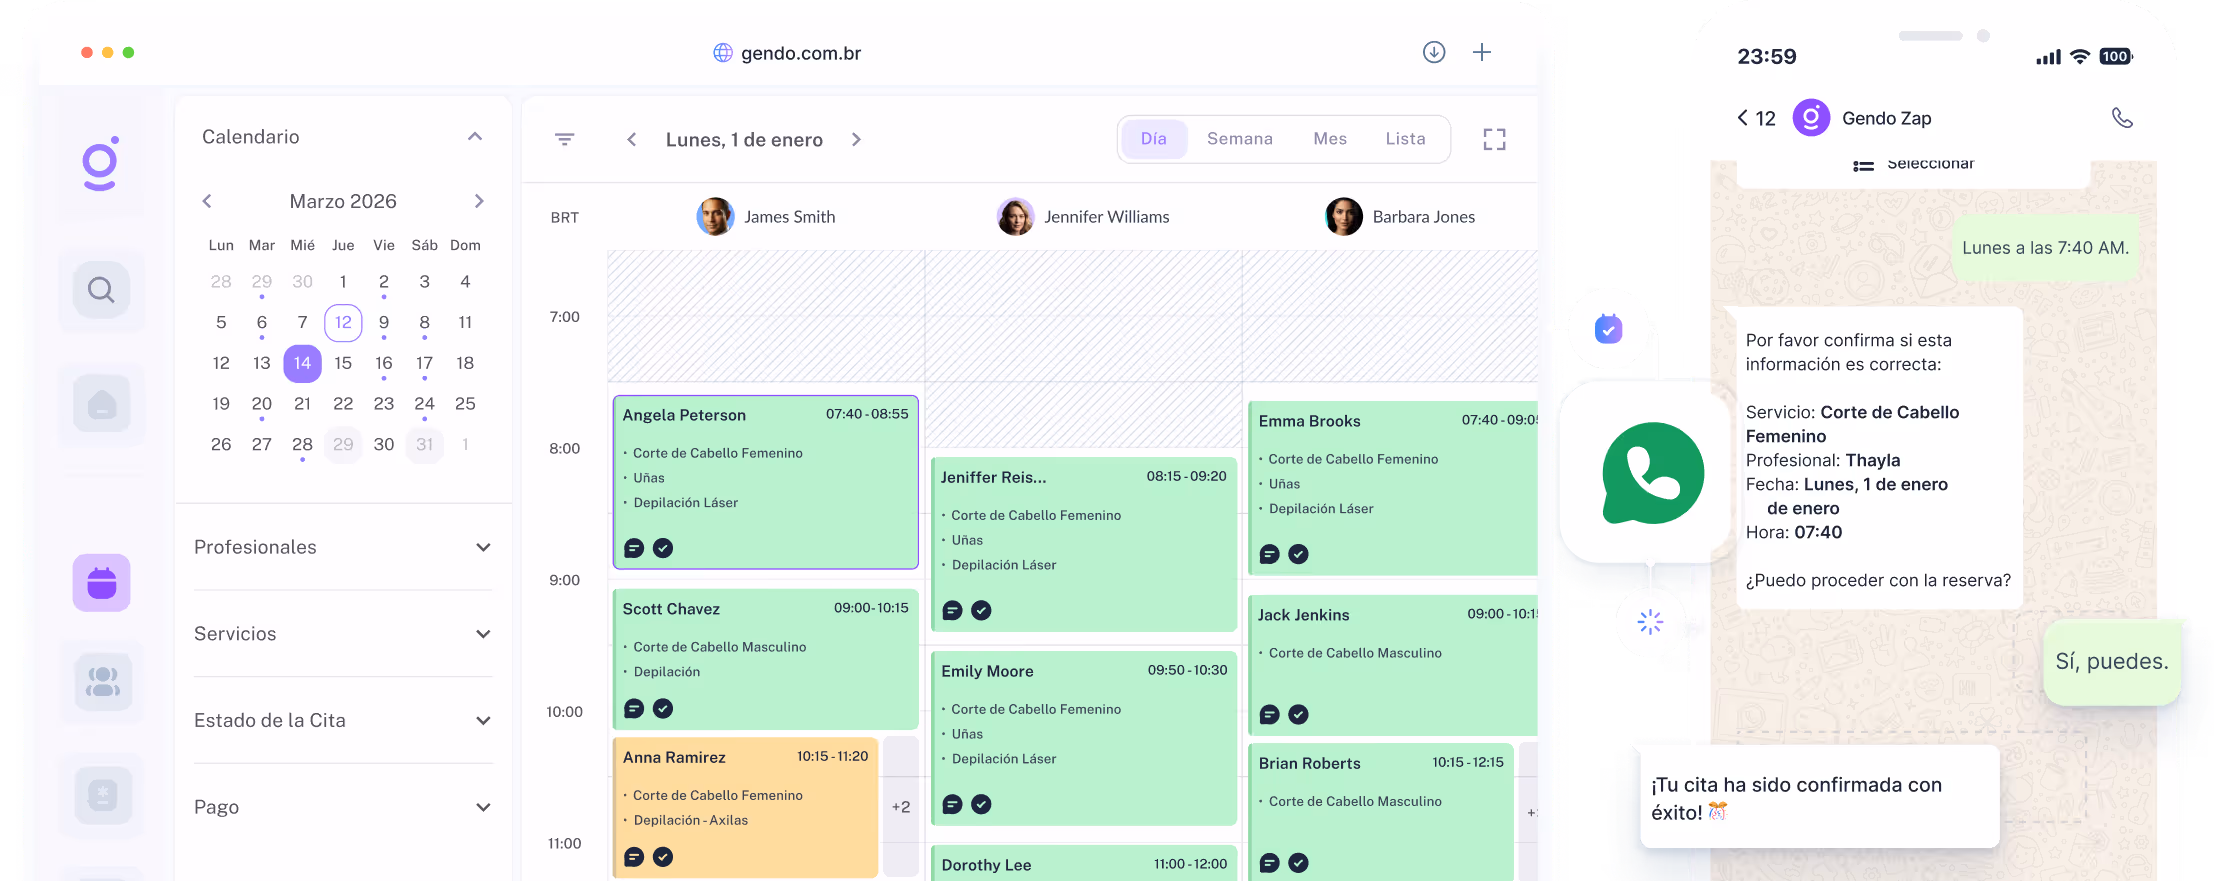Click the BRT timezone label
Image resolution: width=2214 pixels, height=881 pixels.
[565, 217]
